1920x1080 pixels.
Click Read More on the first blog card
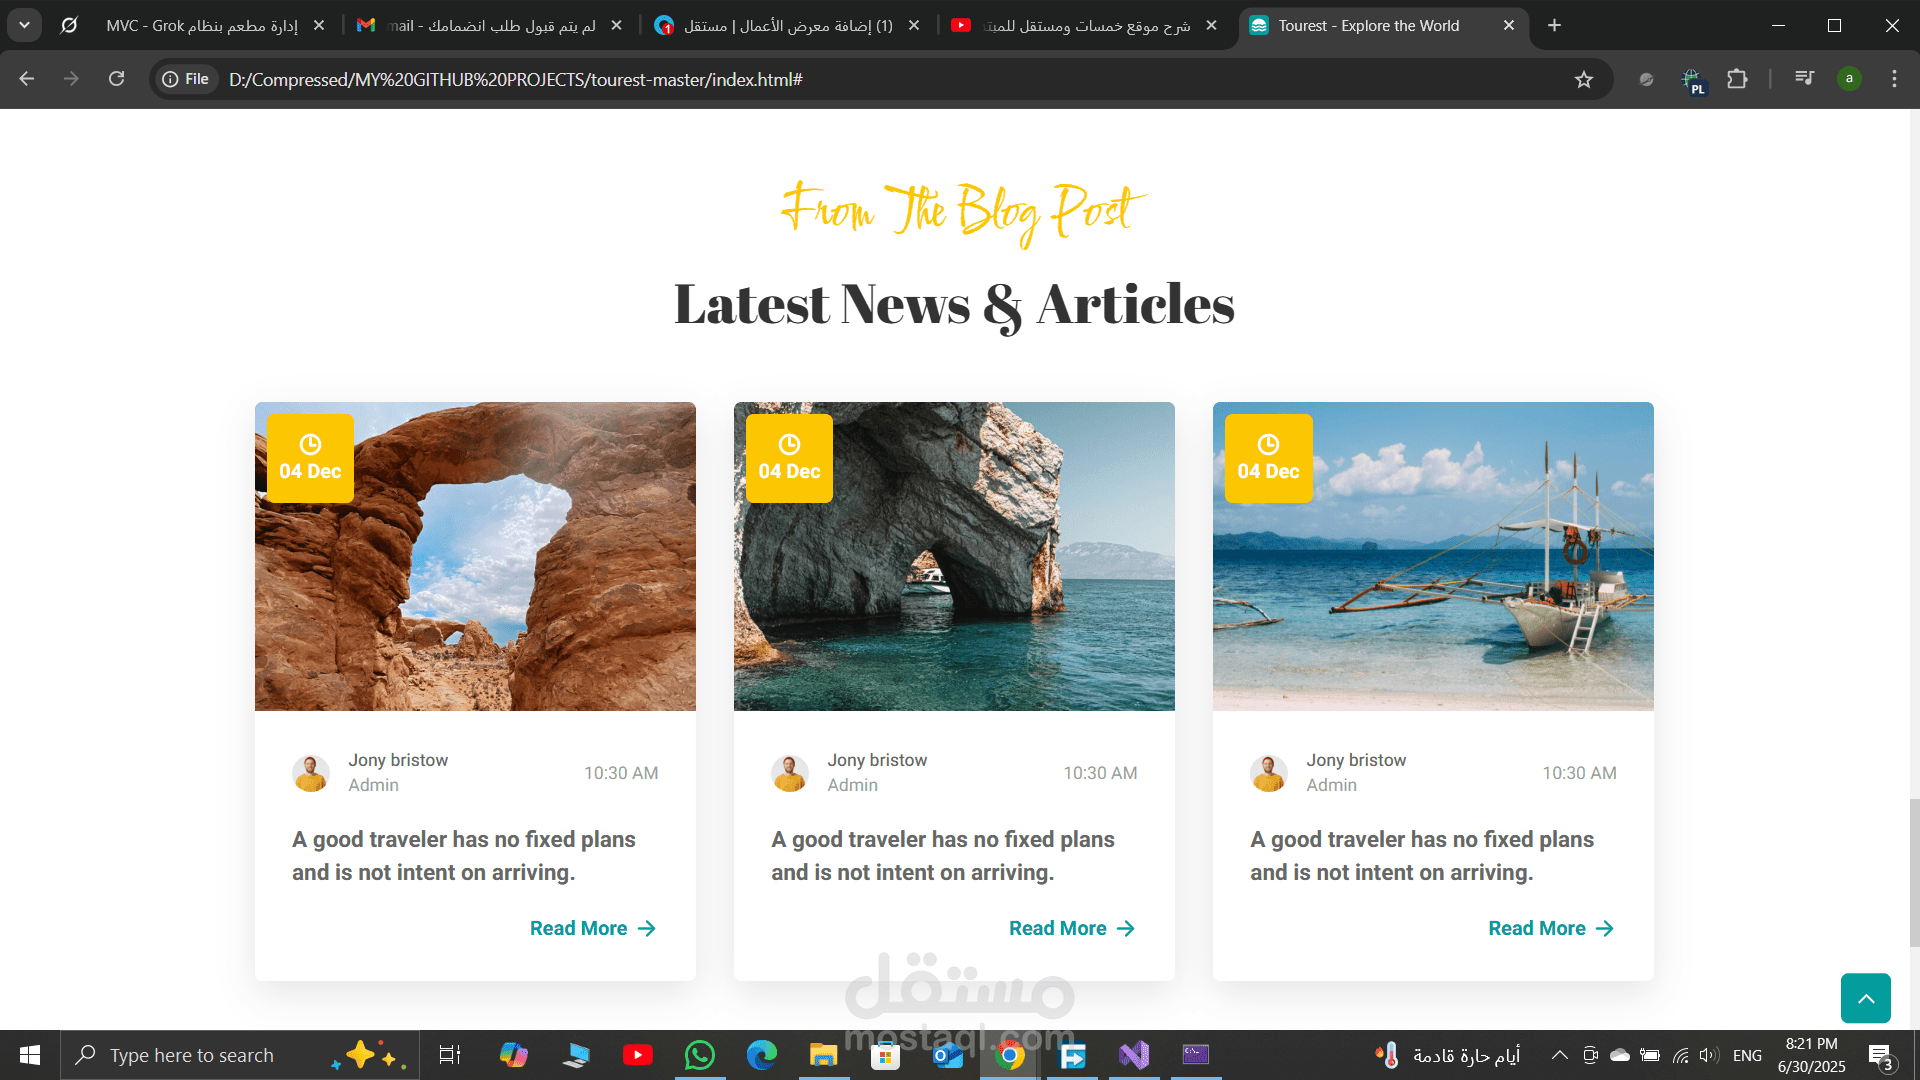coord(593,928)
